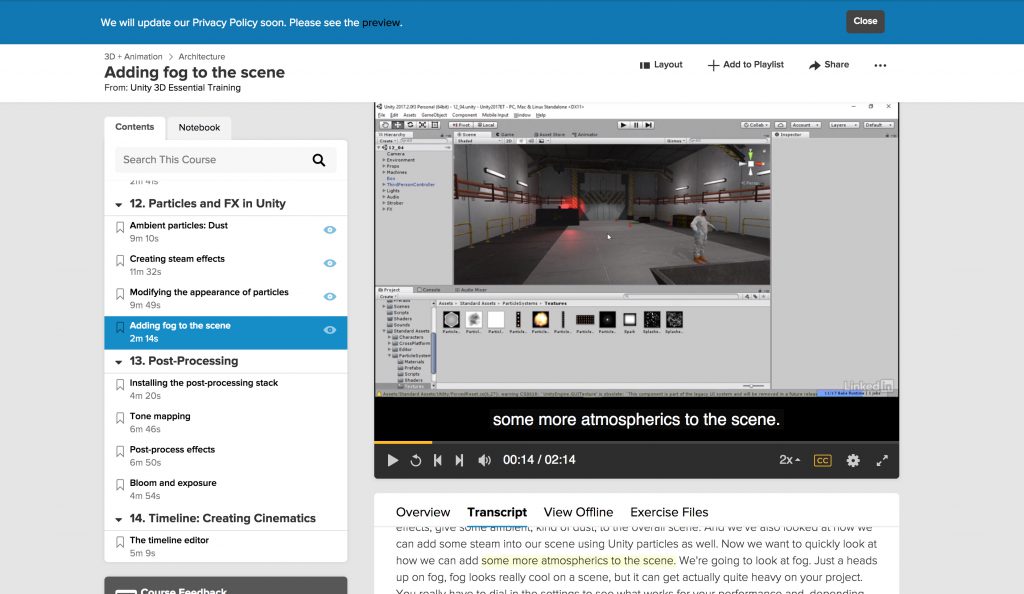Share this video

pyautogui.click(x=829, y=65)
